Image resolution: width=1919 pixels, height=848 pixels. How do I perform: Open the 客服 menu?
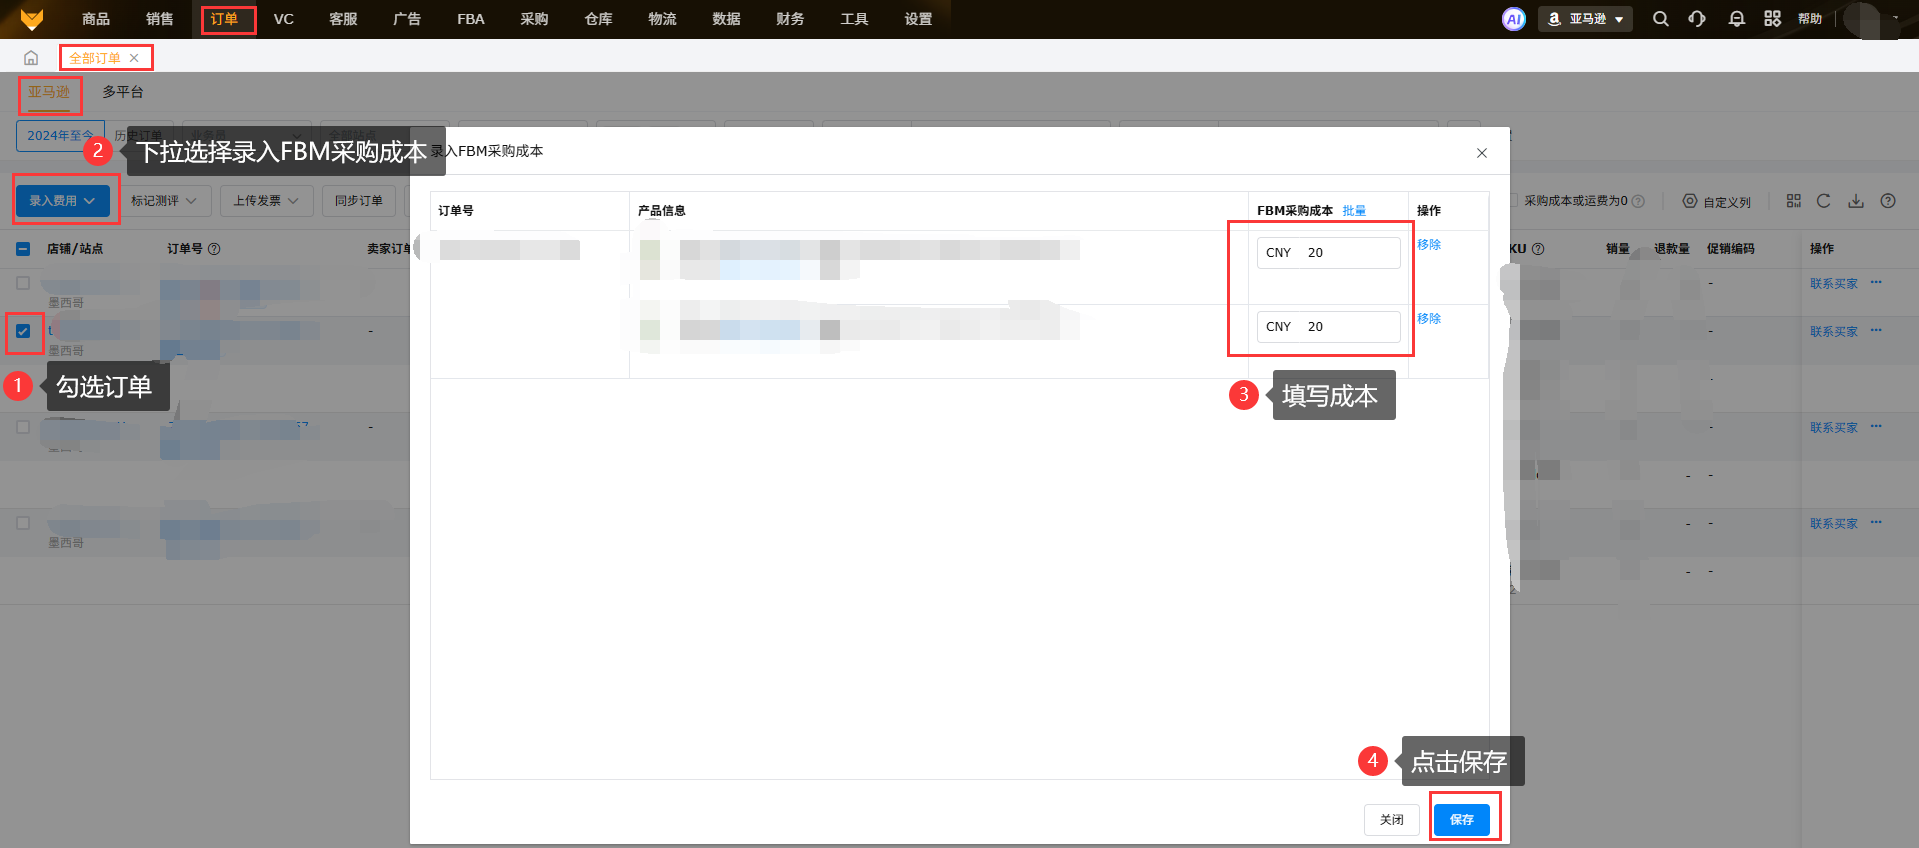343,19
